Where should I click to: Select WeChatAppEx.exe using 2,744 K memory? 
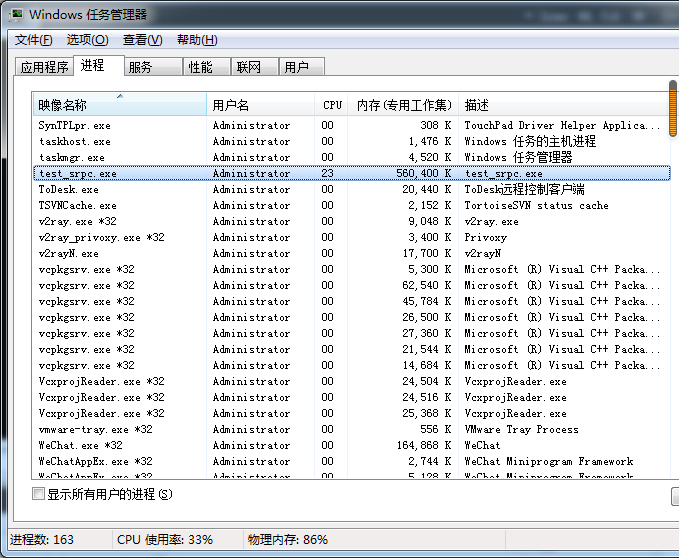(x=351, y=462)
